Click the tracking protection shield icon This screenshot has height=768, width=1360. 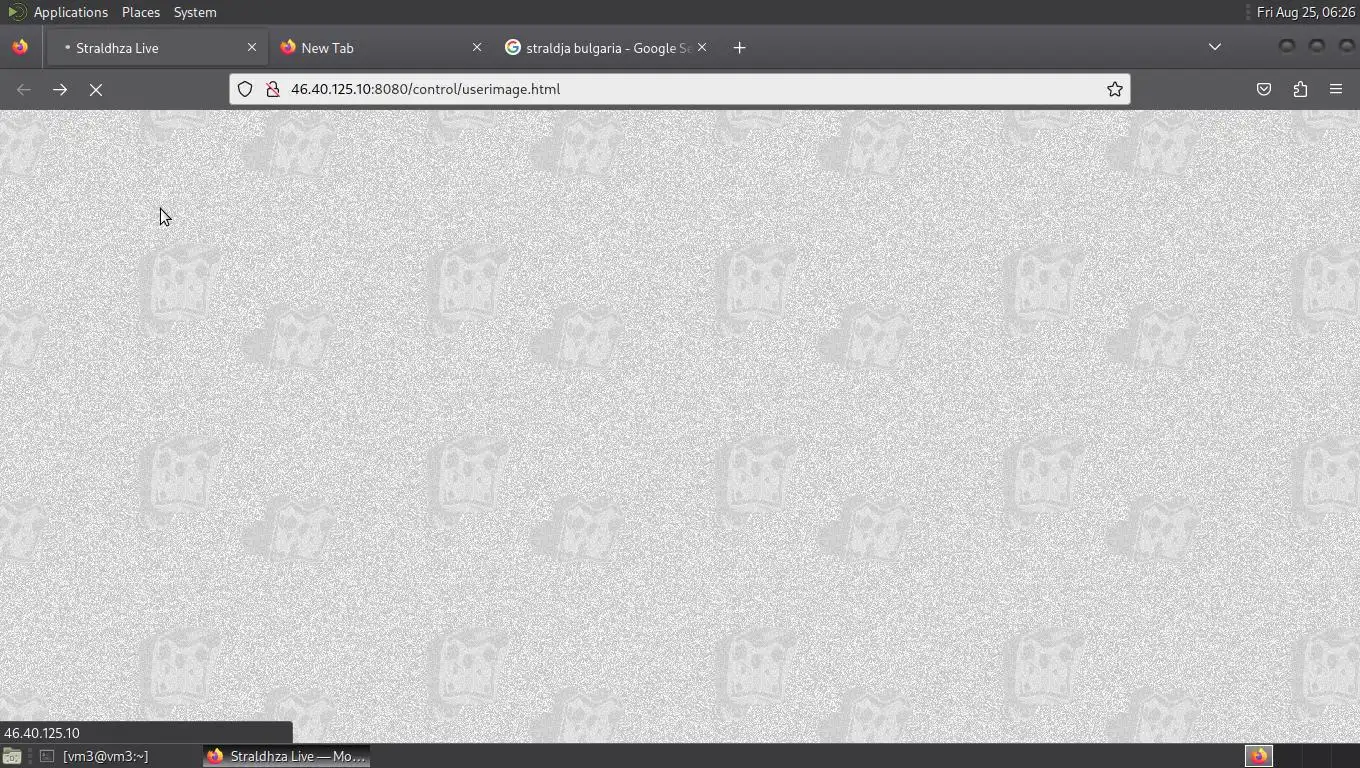tap(245, 89)
